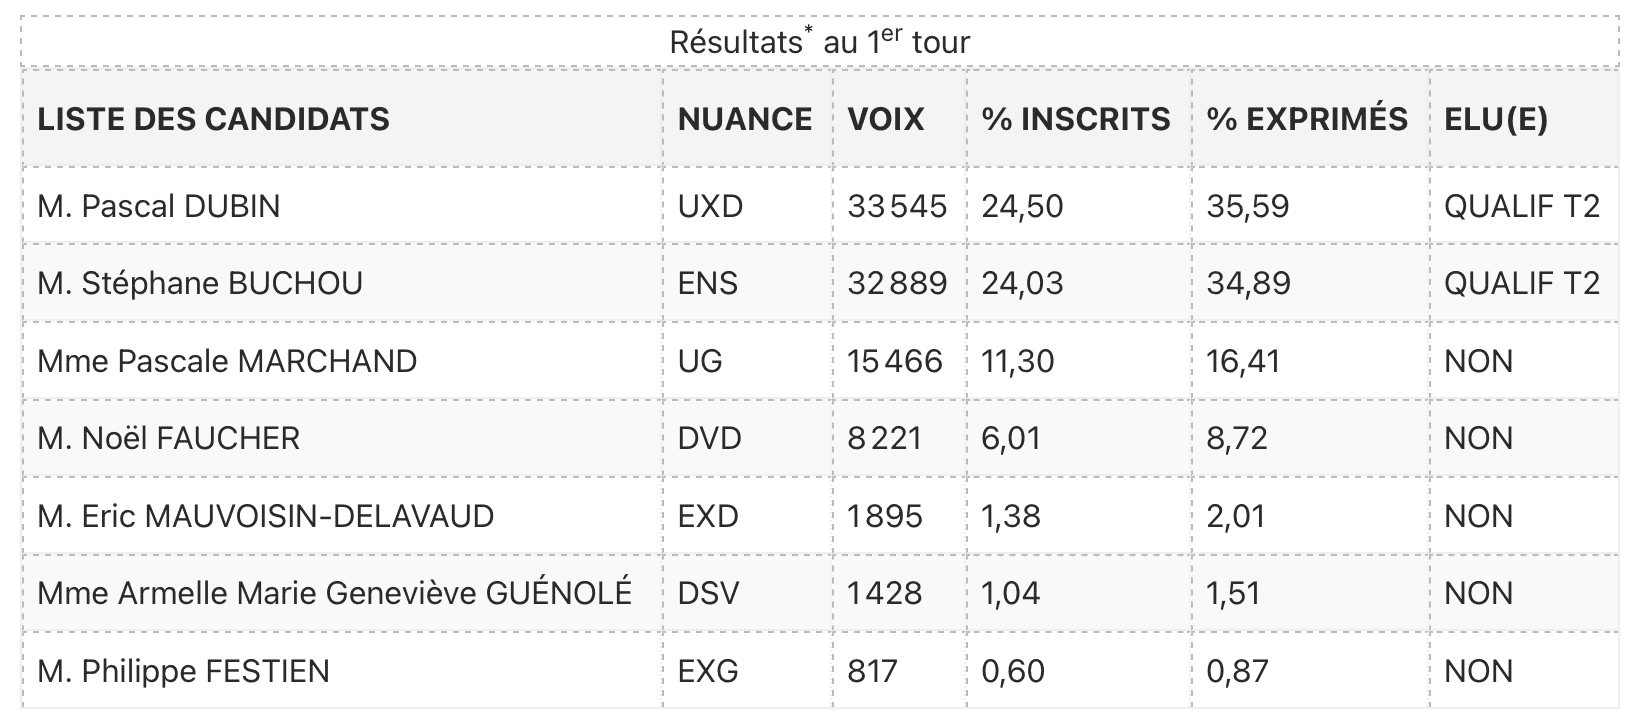Viewport: 1644px width, 724px height.
Task: Click the Résultats au 1er tour caption
Action: point(820,41)
